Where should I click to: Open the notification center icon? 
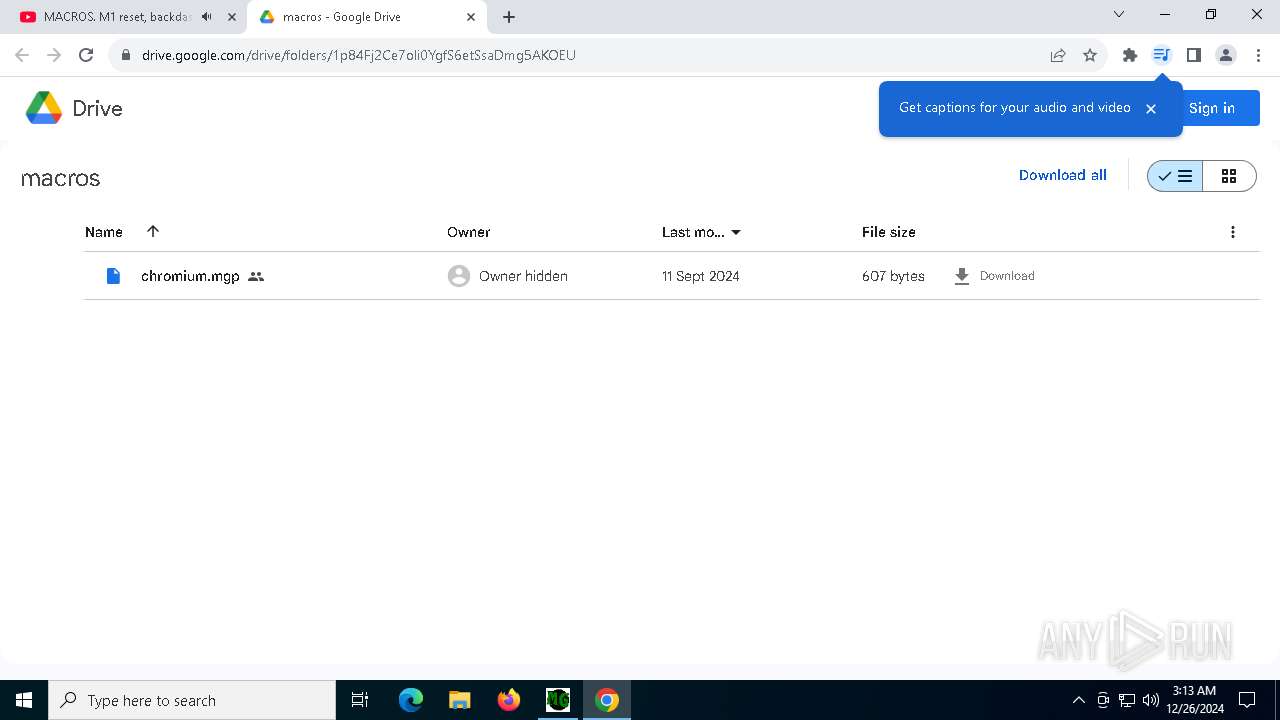pyautogui.click(x=1247, y=700)
